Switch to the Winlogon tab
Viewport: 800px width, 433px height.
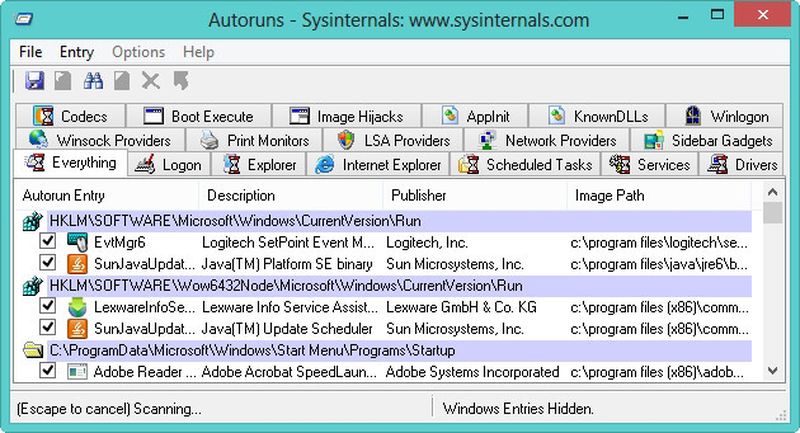[x=725, y=116]
